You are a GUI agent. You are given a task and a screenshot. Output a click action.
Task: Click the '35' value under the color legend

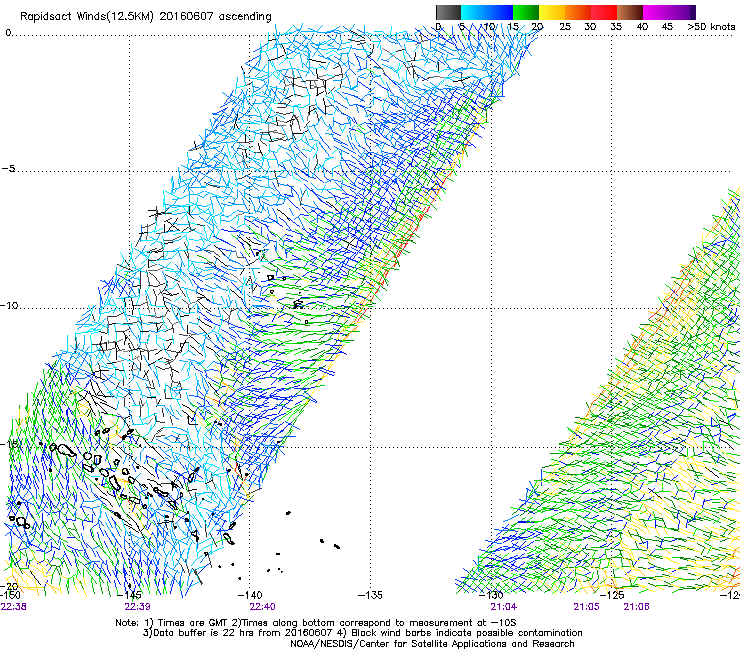click(616, 27)
